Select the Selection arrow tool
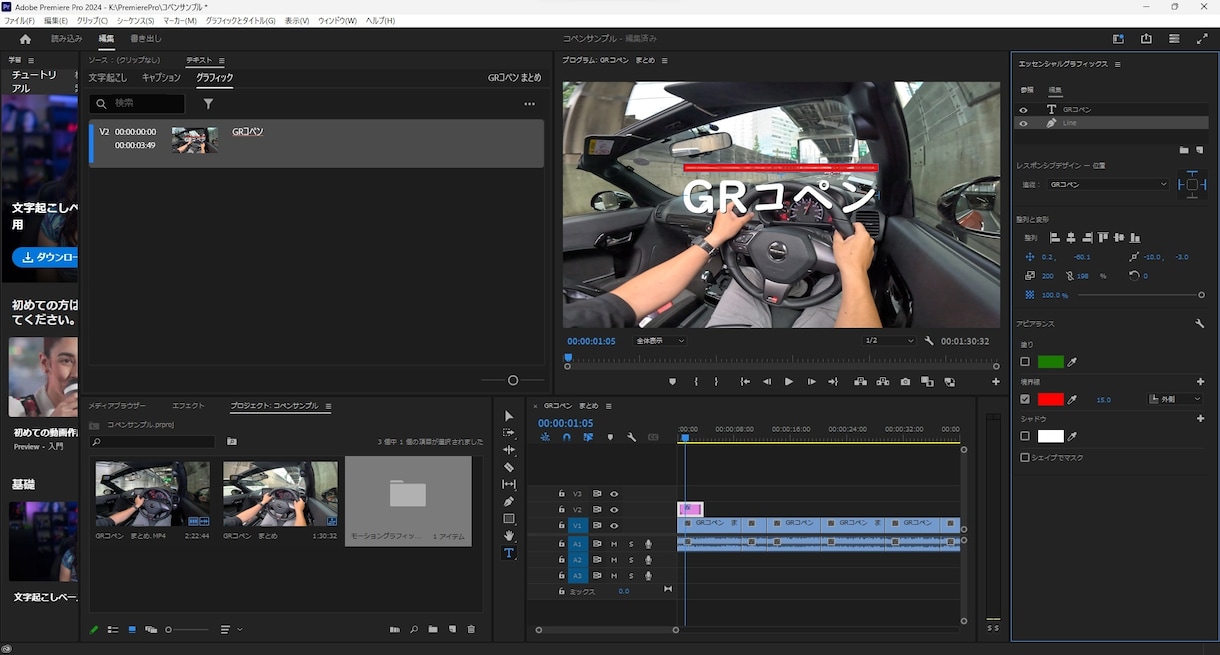The image size is (1220, 655). pyautogui.click(x=509, y=416)
